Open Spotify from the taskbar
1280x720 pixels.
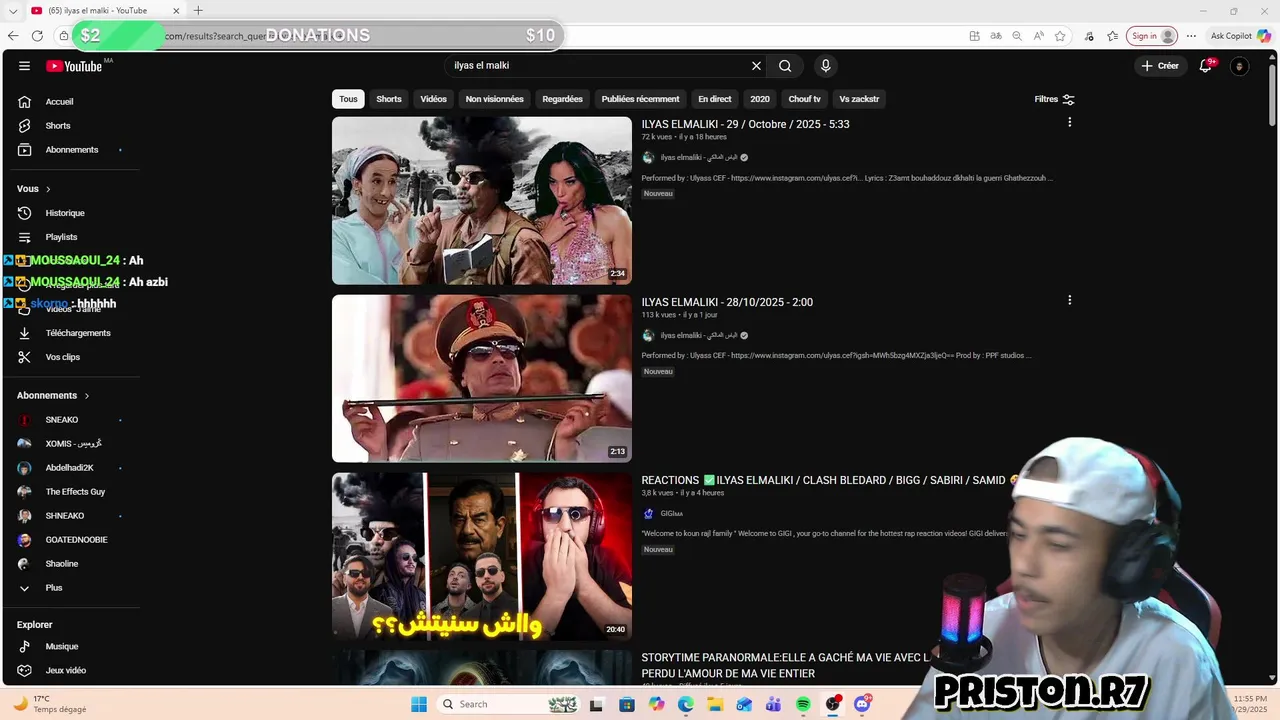click(x=803, y=704)
